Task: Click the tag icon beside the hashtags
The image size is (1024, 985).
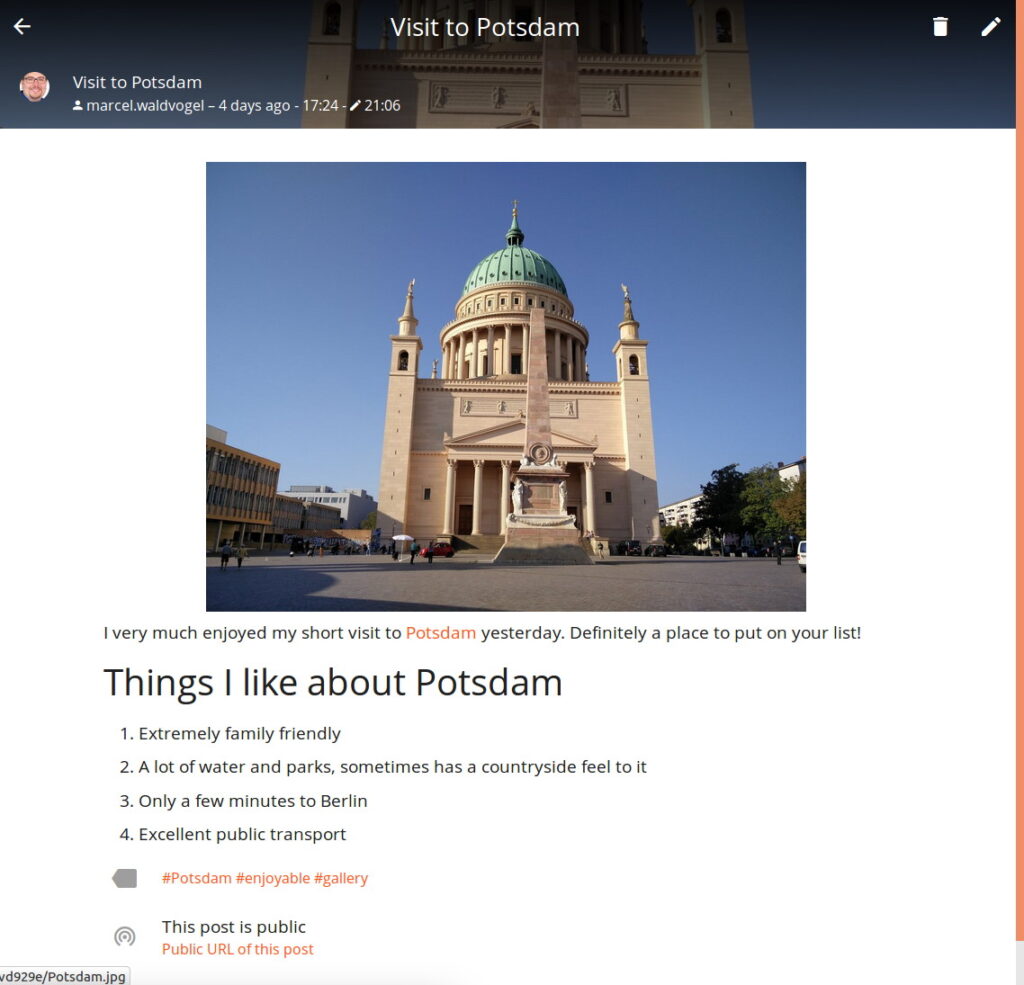Action: 125,879
